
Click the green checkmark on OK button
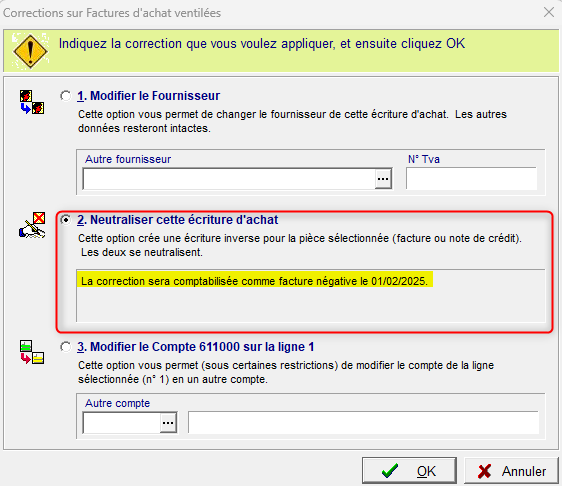(390, 471)
